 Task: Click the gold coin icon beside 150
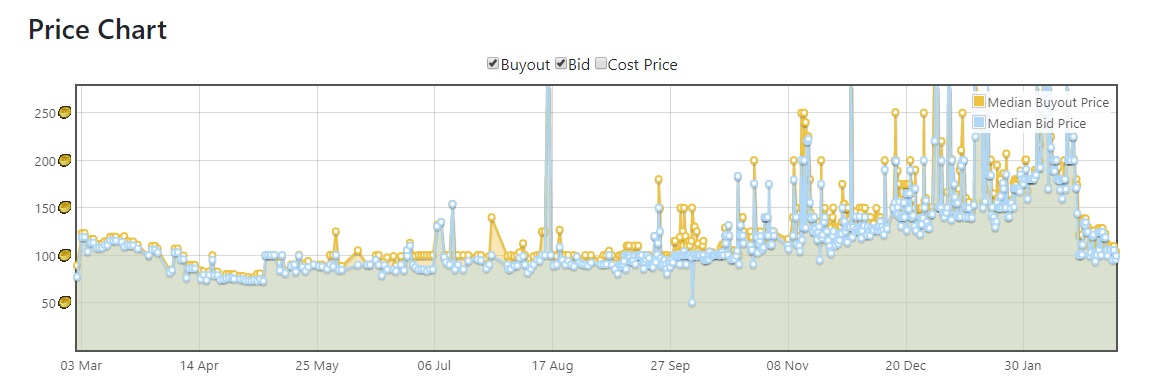point(64,207)
